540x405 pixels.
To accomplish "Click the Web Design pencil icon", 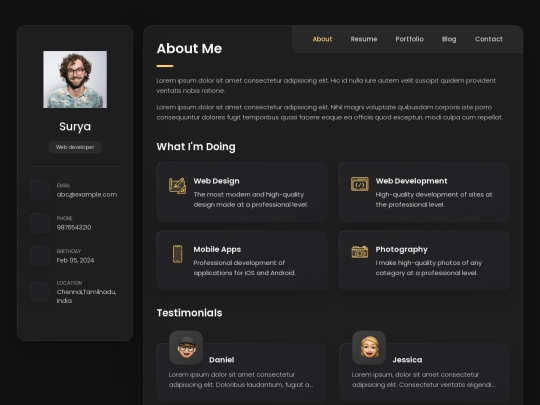I will (x=177, y=186).
